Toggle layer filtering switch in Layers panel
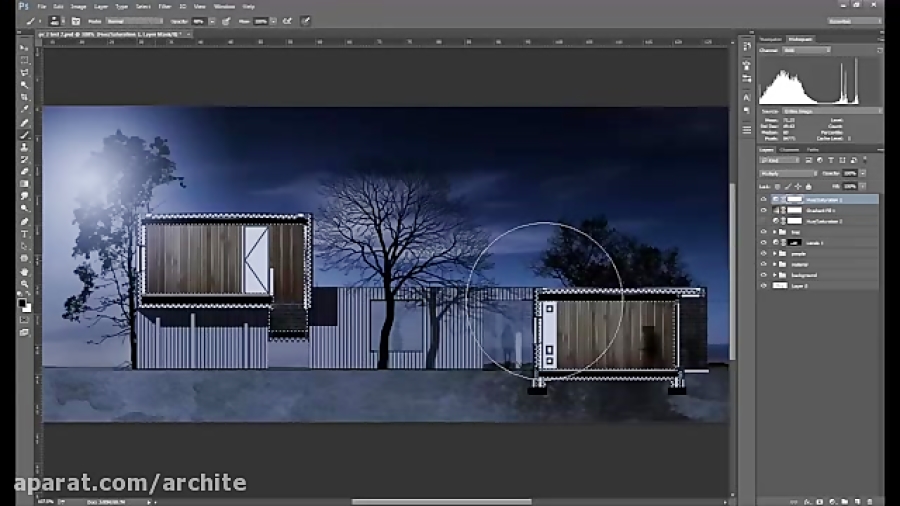900x506 pixels. pos(865,160)
